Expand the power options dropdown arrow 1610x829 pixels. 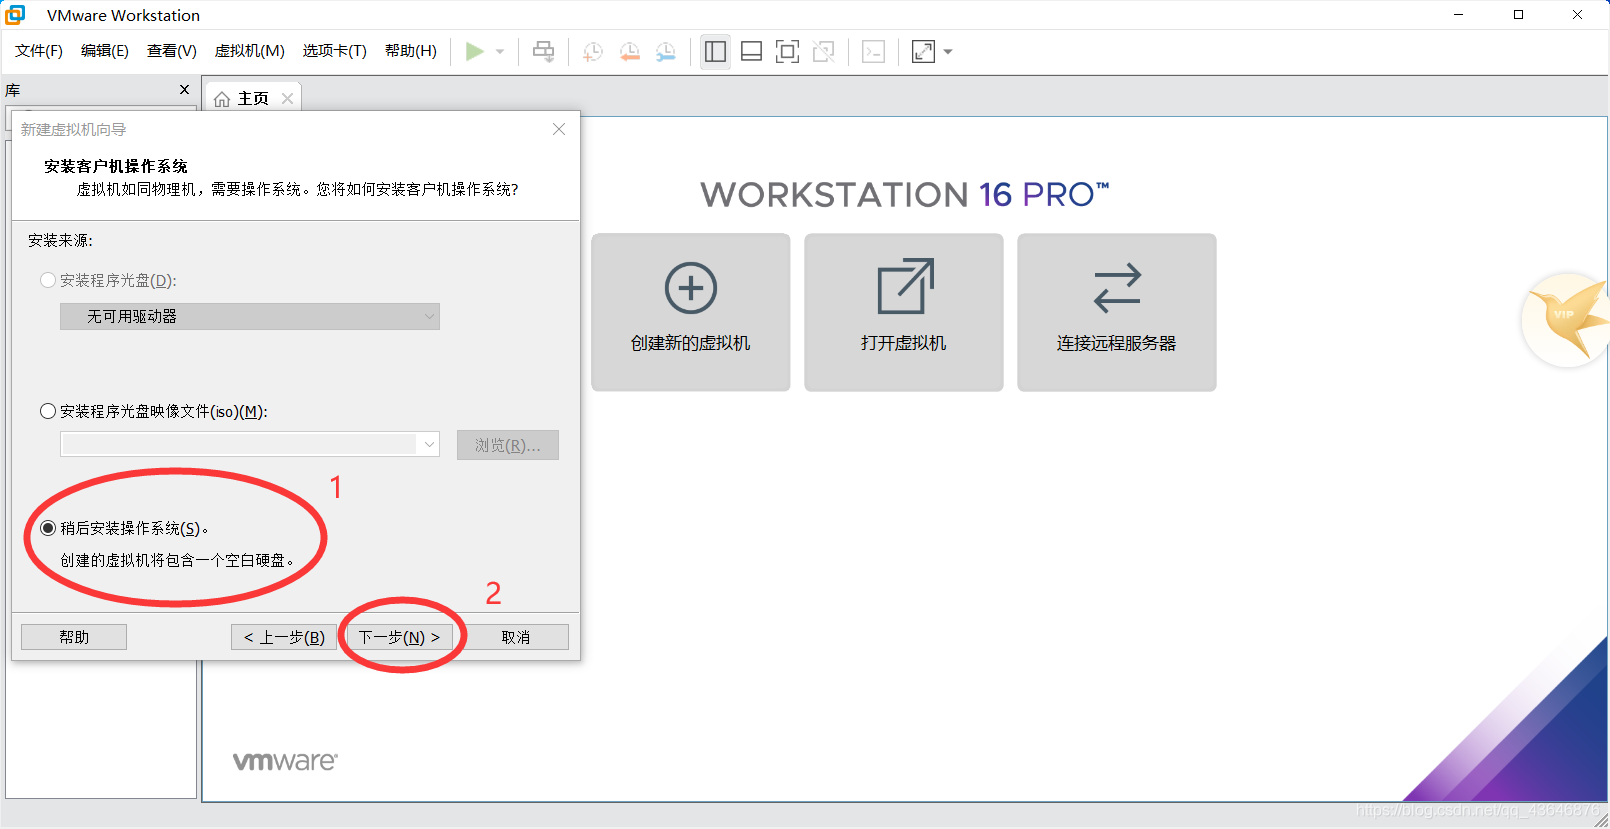500,52
